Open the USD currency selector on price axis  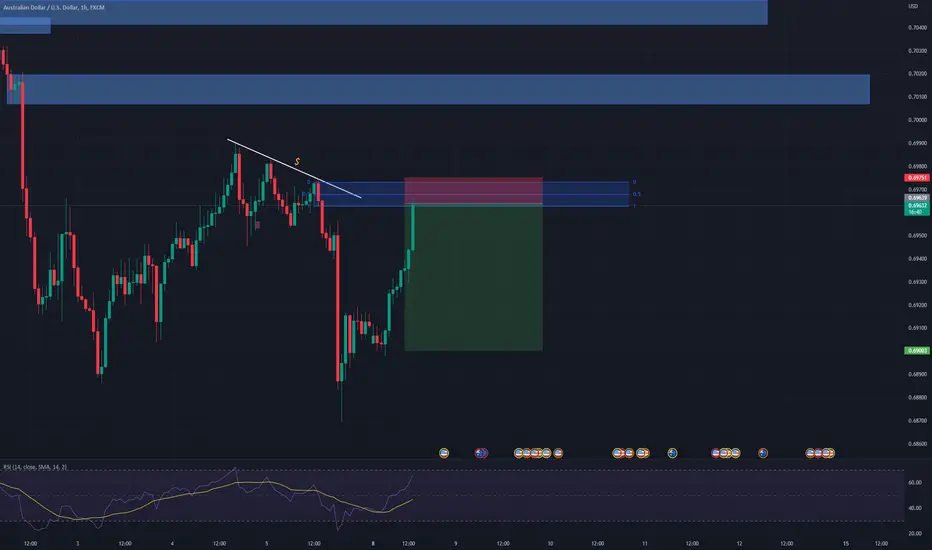point(913,6)
